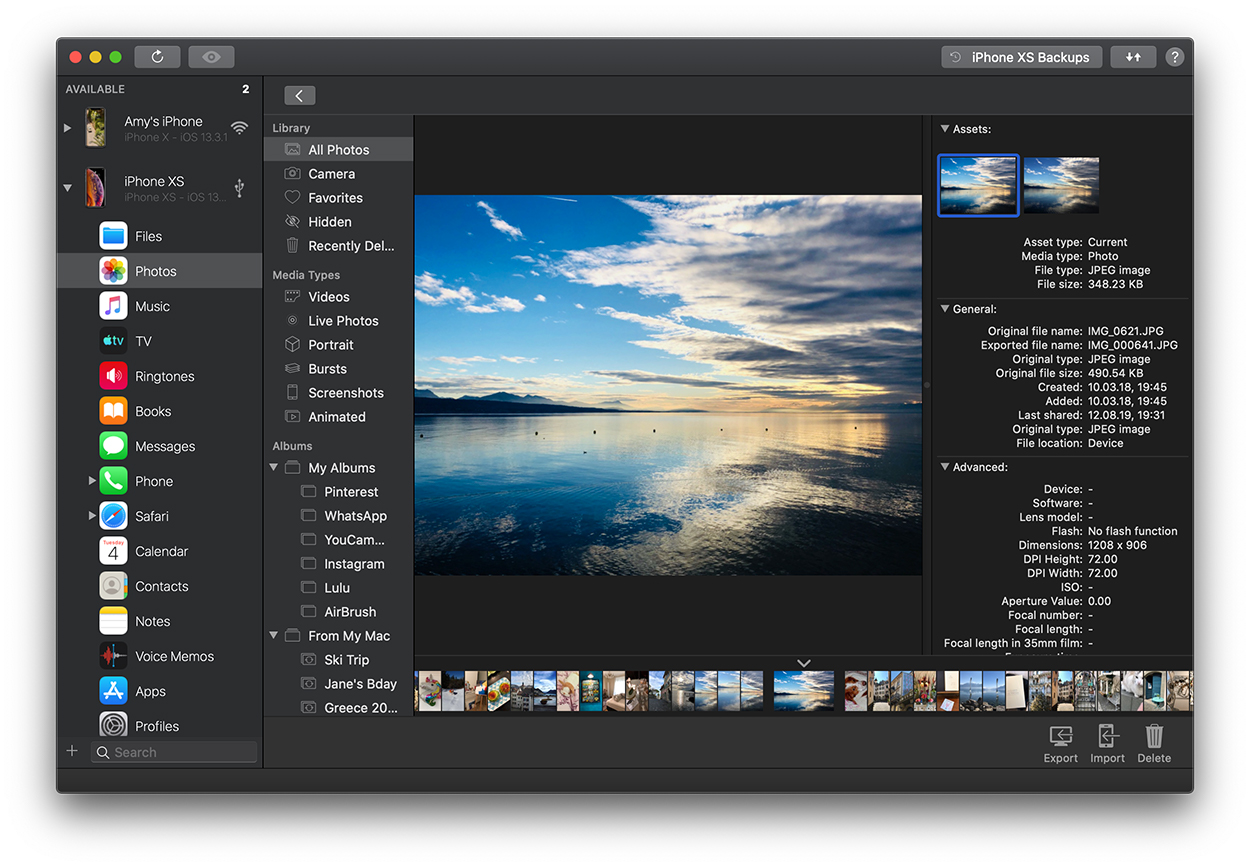Click the transfer arrows toolbar button

pos(1133,57)
